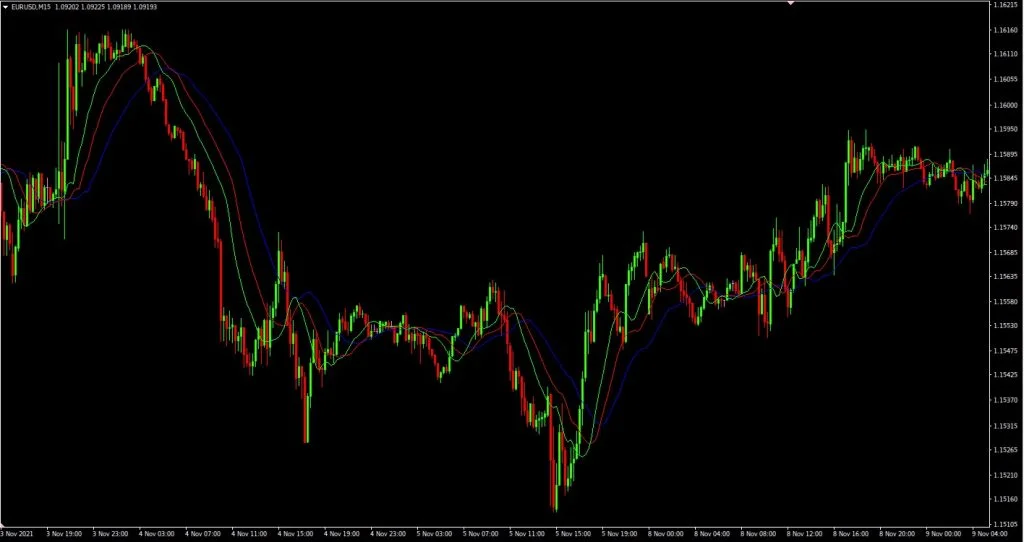The width and height of the screenshot is (1024, 542).
Task: Click time label 4 Nov 07:00
Action: pos(203,534)
